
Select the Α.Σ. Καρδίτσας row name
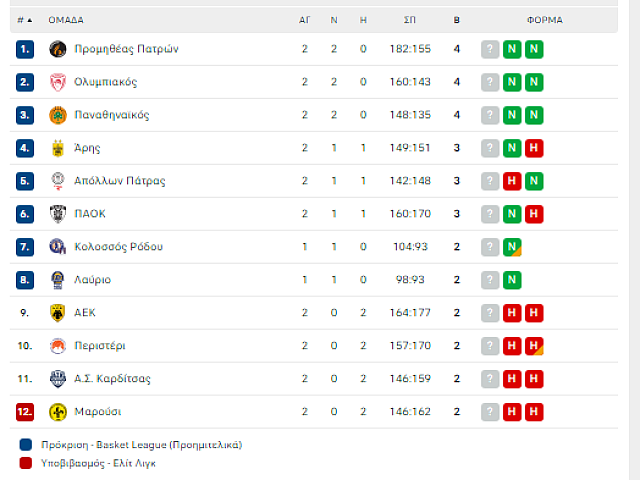pyautogui.click(x=112, y=379)
